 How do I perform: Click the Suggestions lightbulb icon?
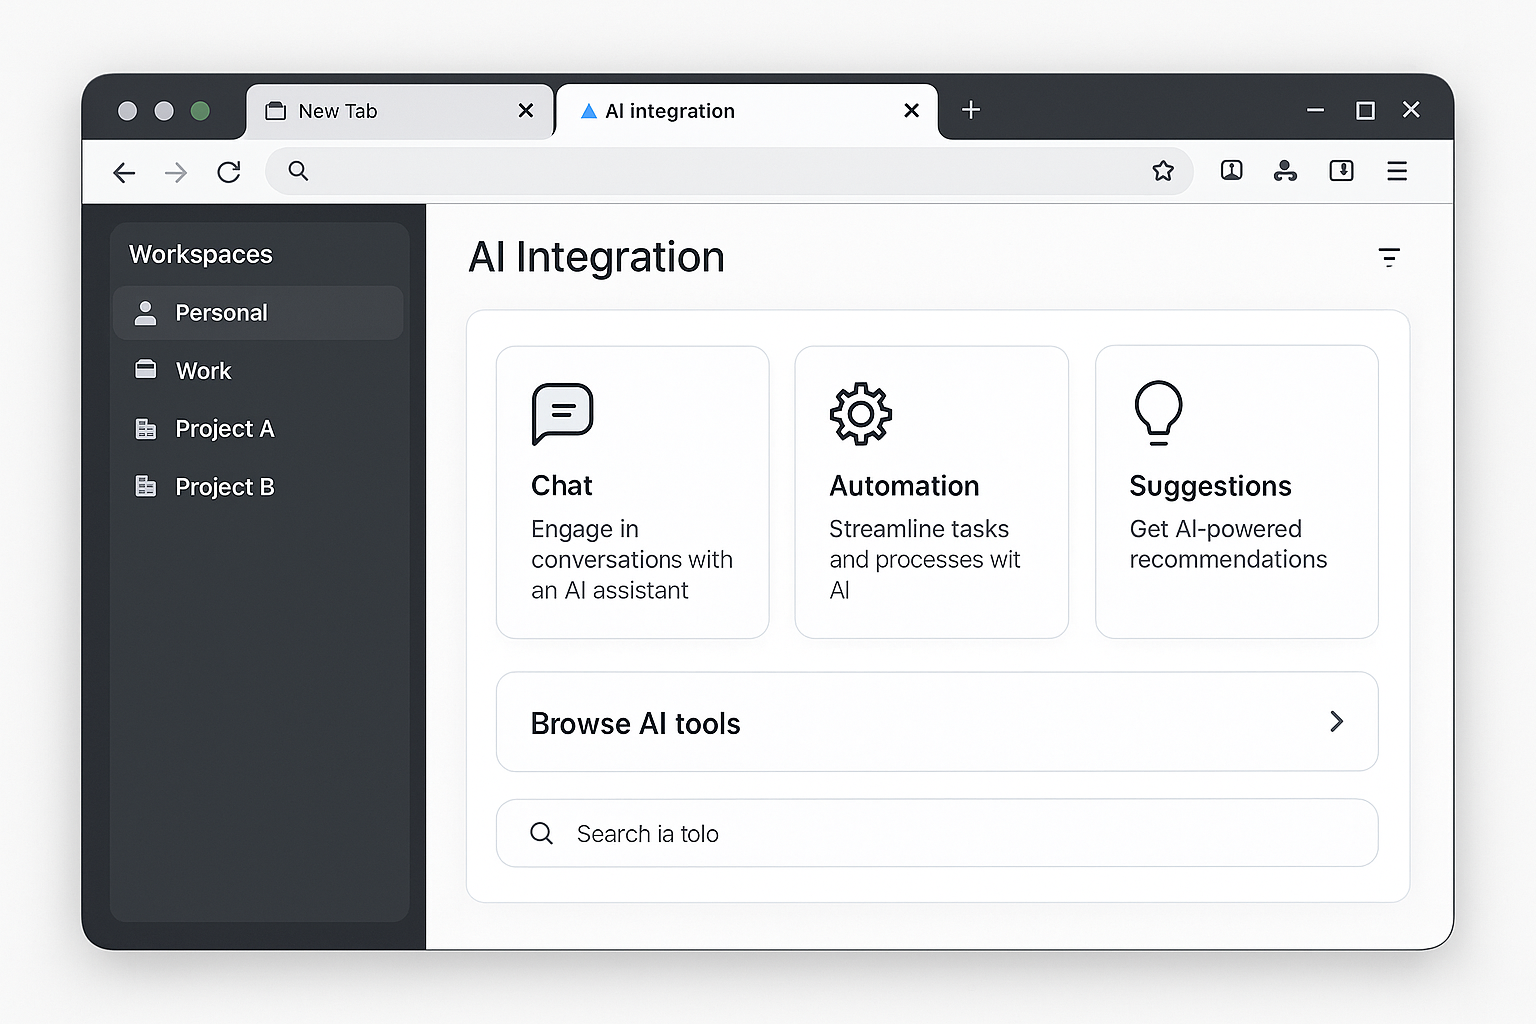pos(1159,412)
